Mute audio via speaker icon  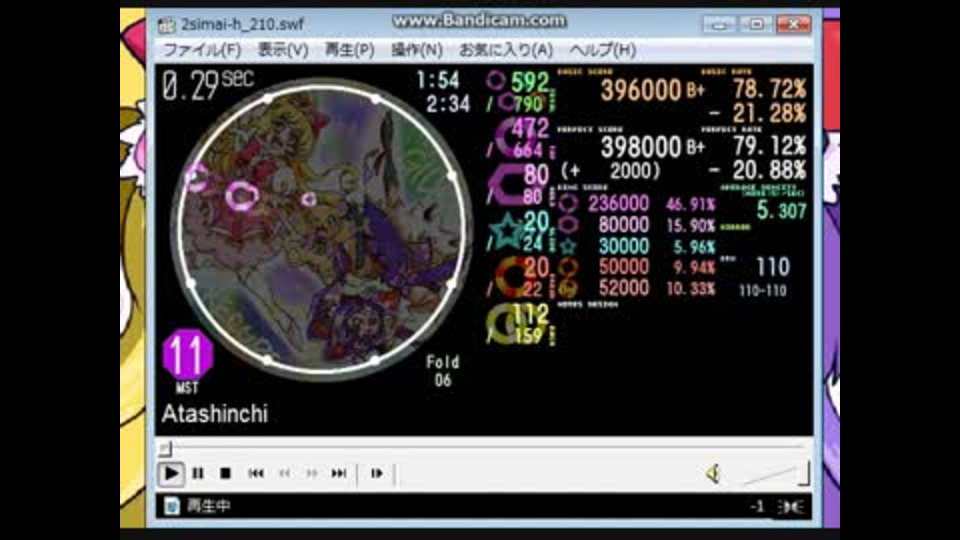coord(713,473)
